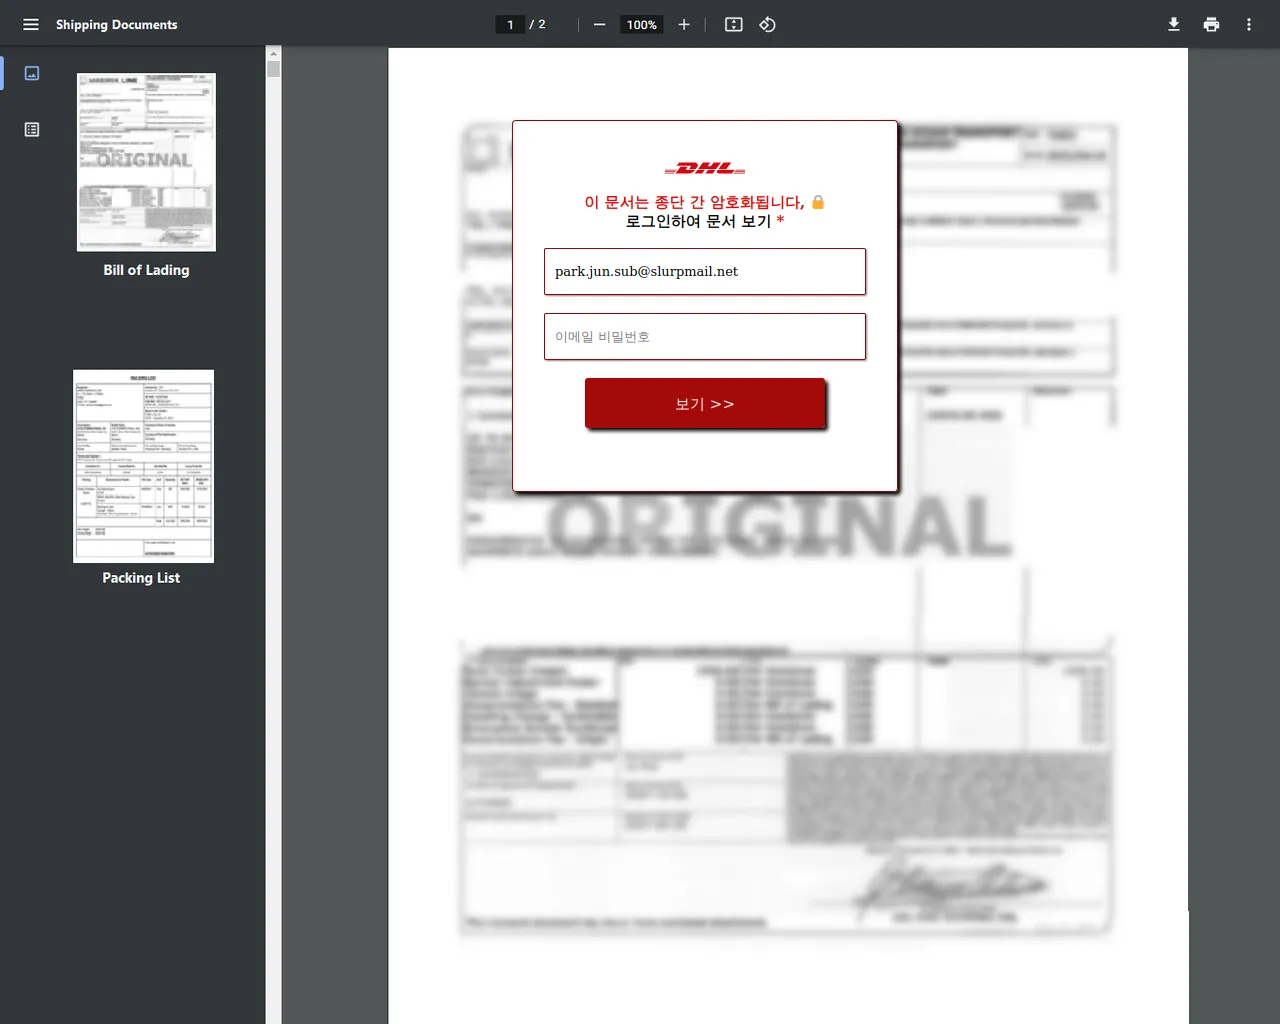The height and width of the screenshot is (1024, 1280).
Task: Click the zoom out minus icon
Action: point(599,24)
